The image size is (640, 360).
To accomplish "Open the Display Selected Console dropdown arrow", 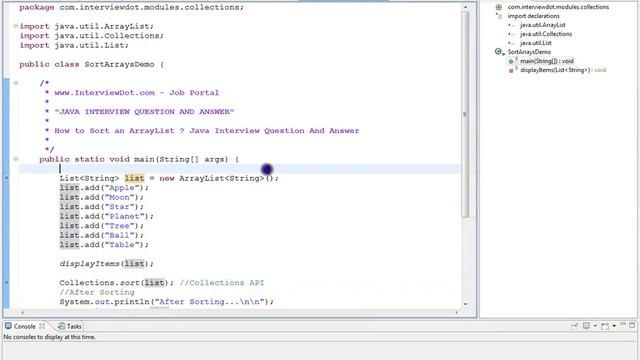I will pyautogui.click(x=595, y=326).
